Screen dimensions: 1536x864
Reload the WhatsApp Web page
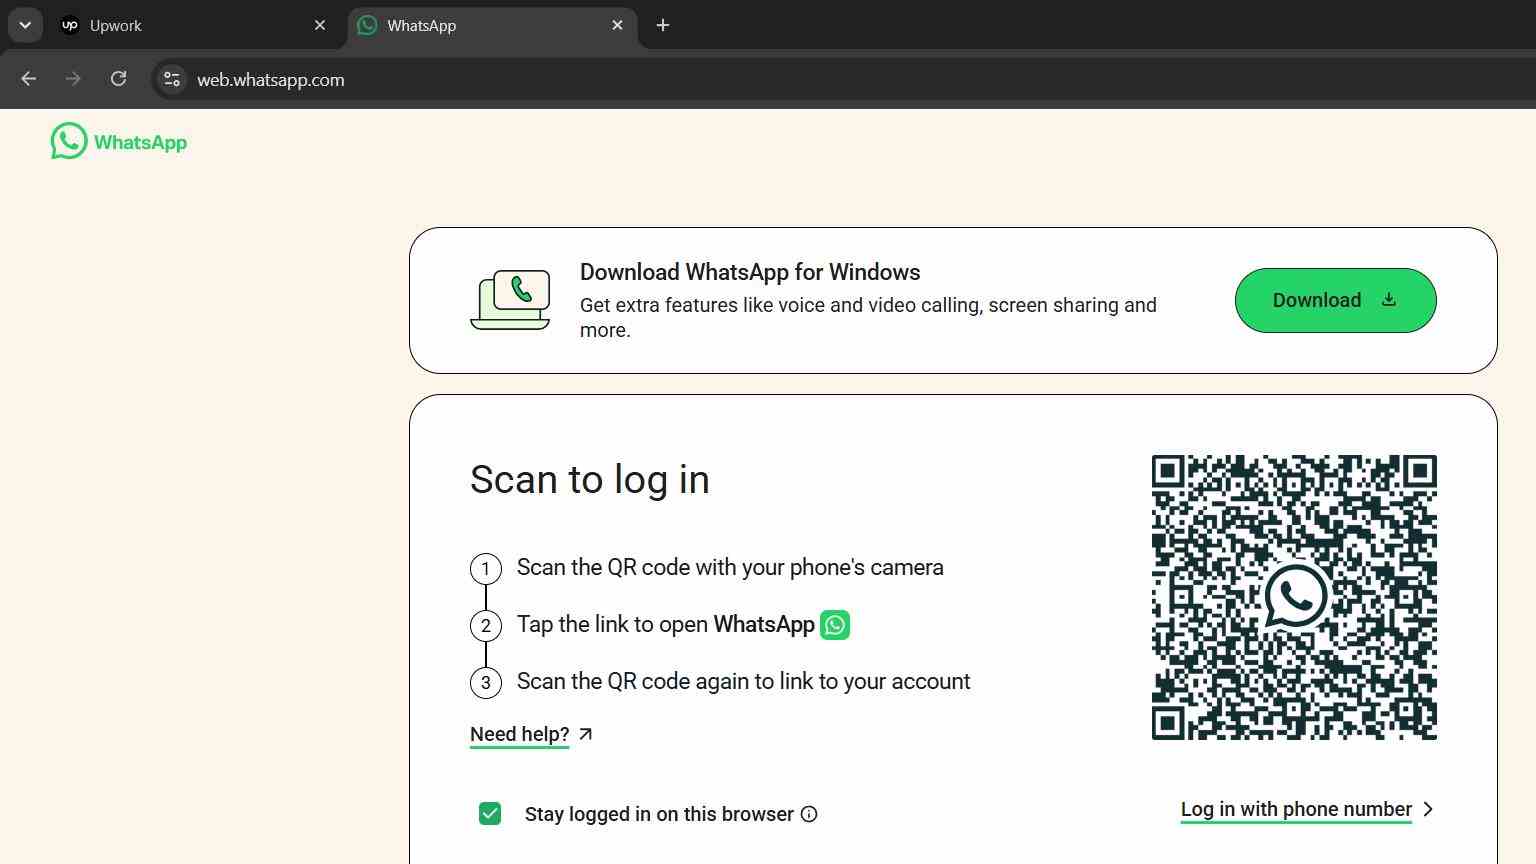118,79
